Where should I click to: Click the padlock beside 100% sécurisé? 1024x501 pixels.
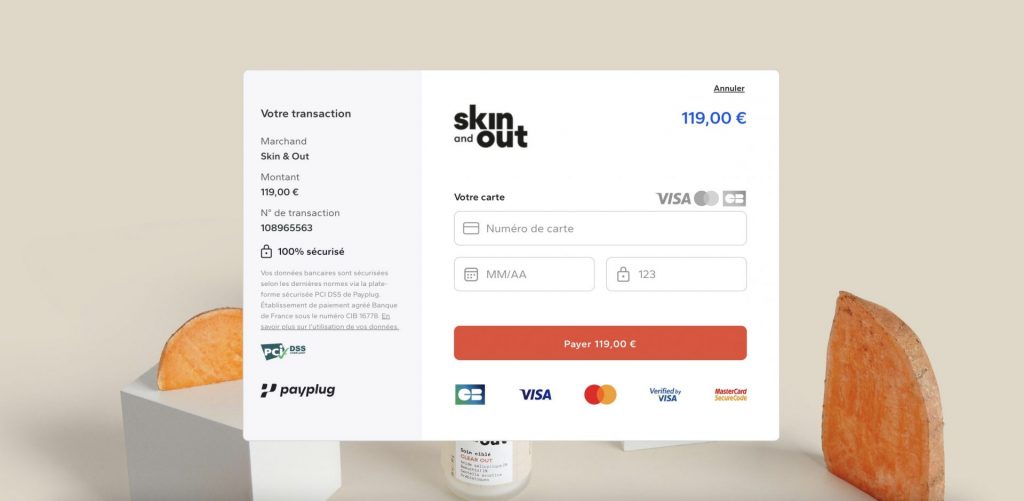[266, 251]
